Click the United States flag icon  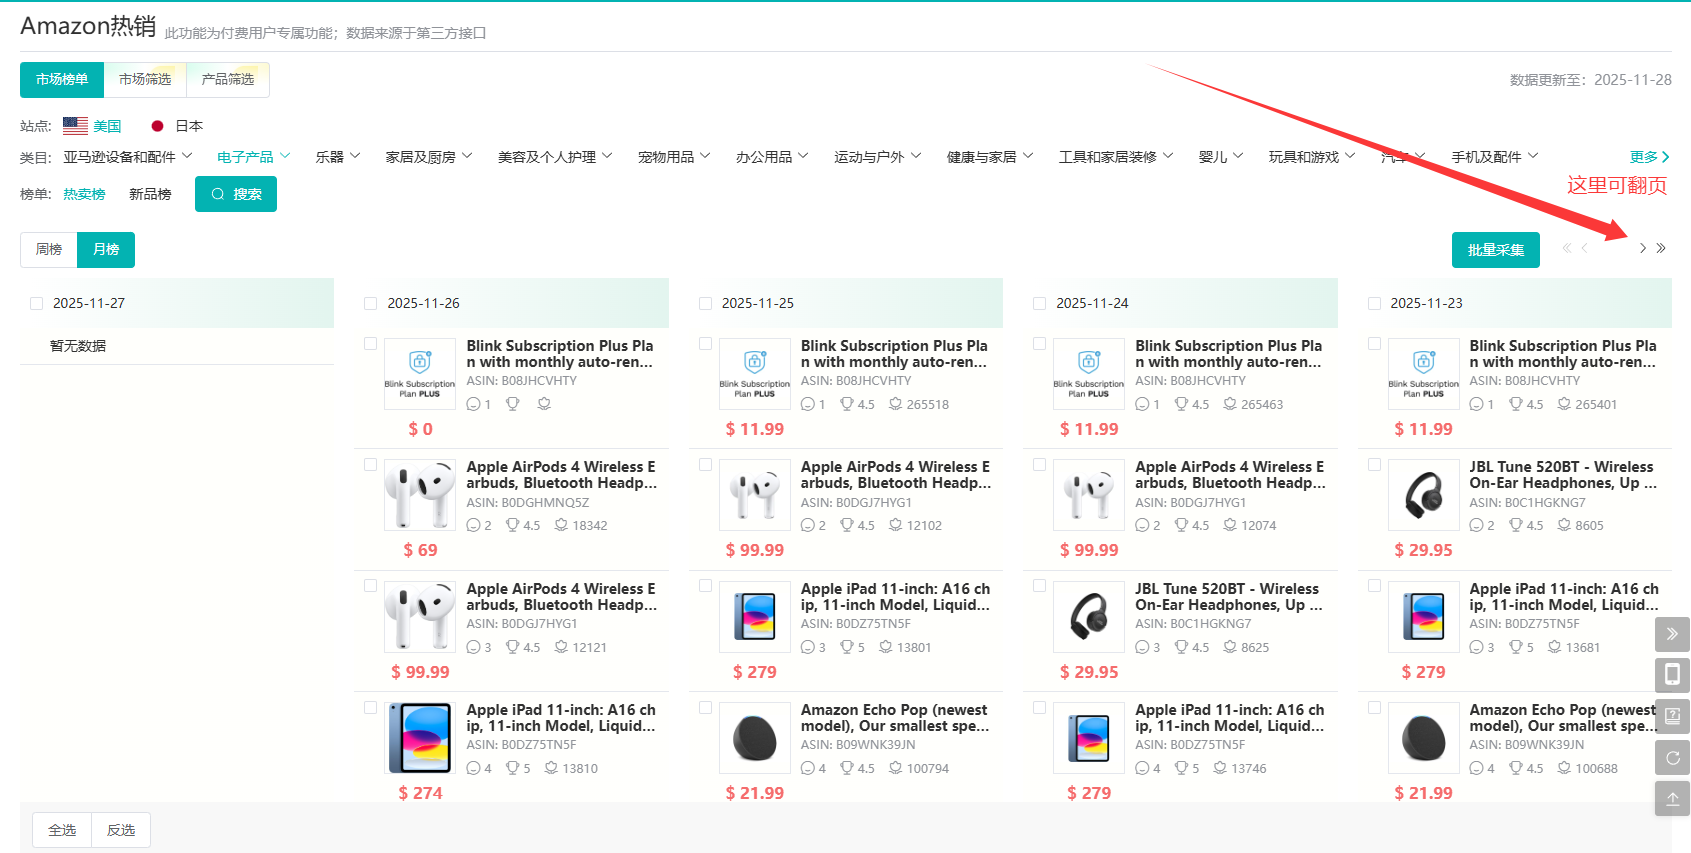click(x=75, y=126)
